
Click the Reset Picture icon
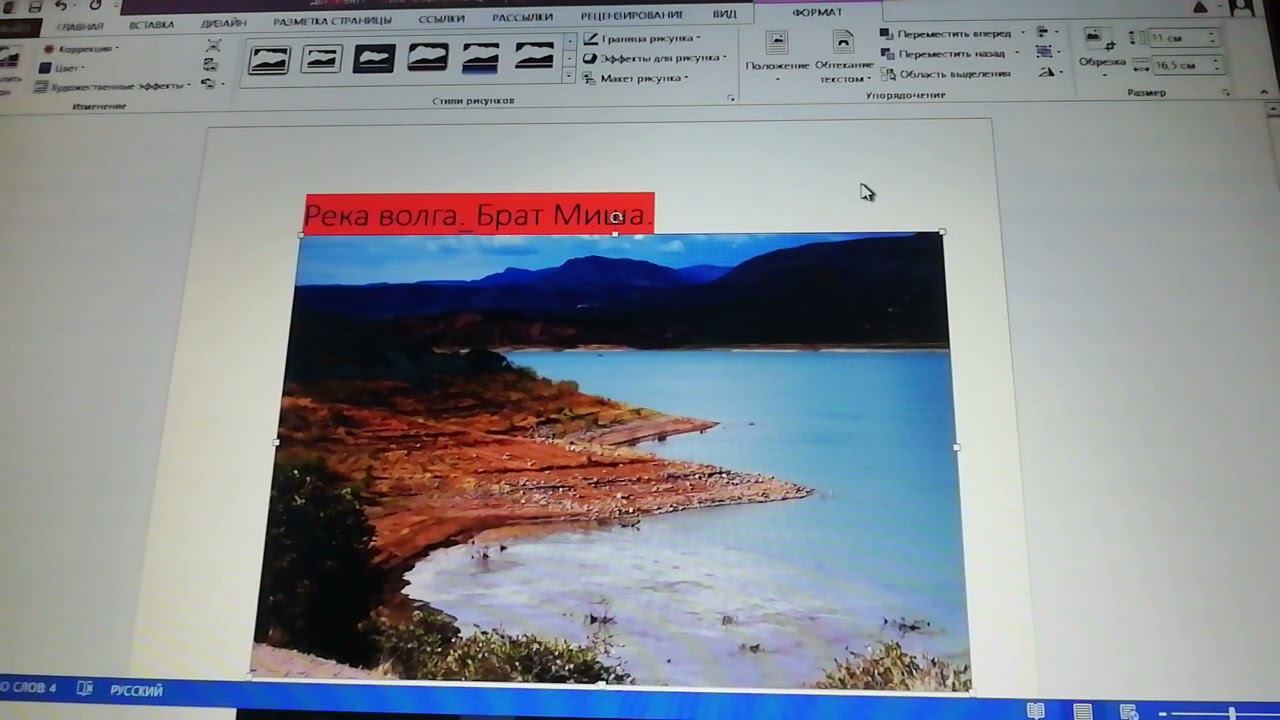pos(210,84)
